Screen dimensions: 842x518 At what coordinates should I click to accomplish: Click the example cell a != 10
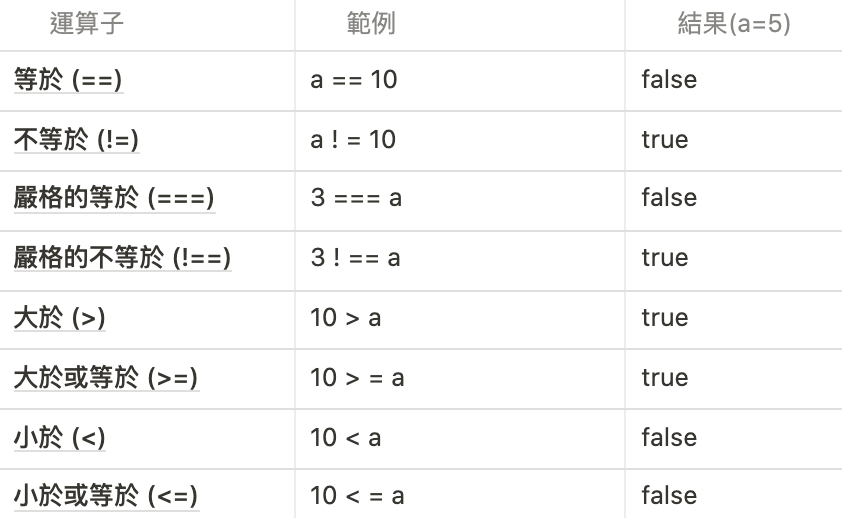point(353,140)
